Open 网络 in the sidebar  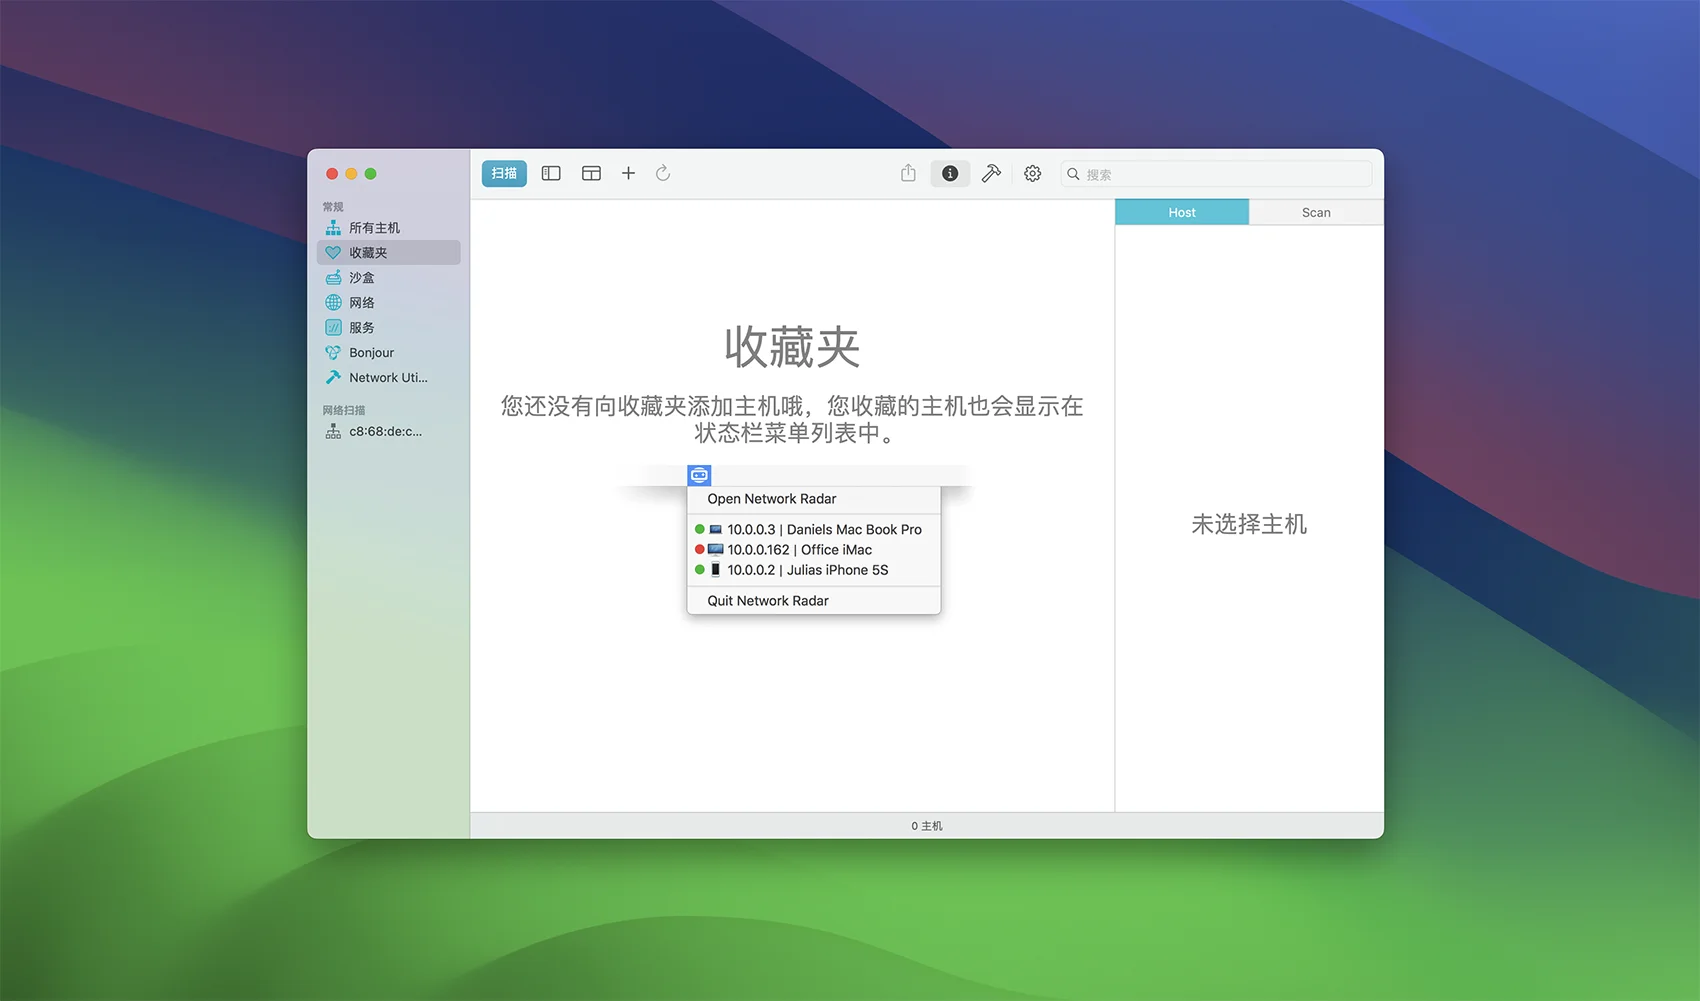click(389, 303)
